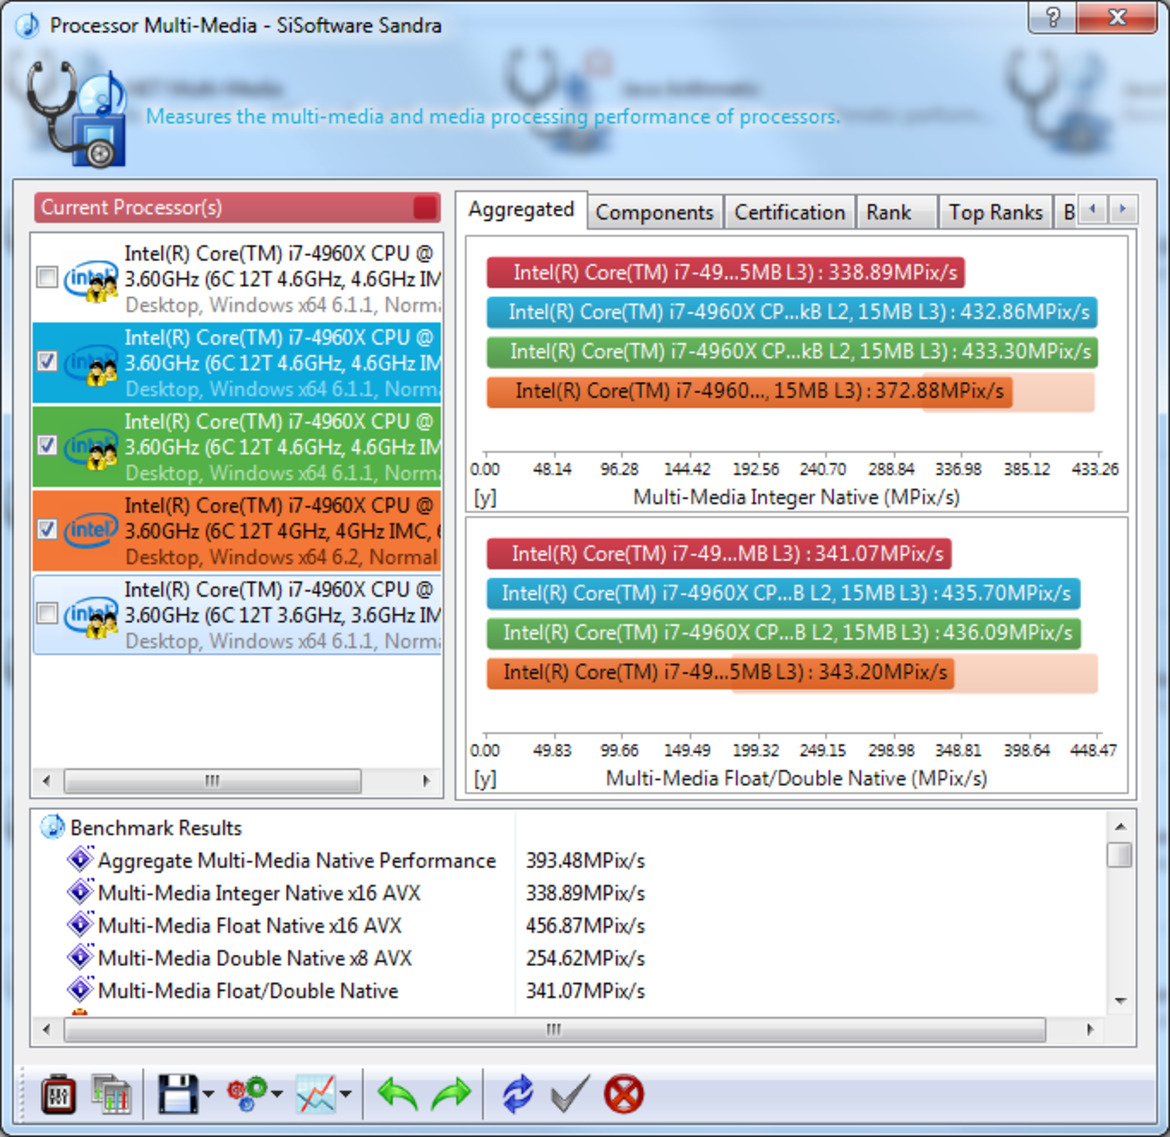Image resolution: width=1170 pixels, height=1137 pixels.
Task: Click the compare results toolbar icon
Action: coord(111,1094)
